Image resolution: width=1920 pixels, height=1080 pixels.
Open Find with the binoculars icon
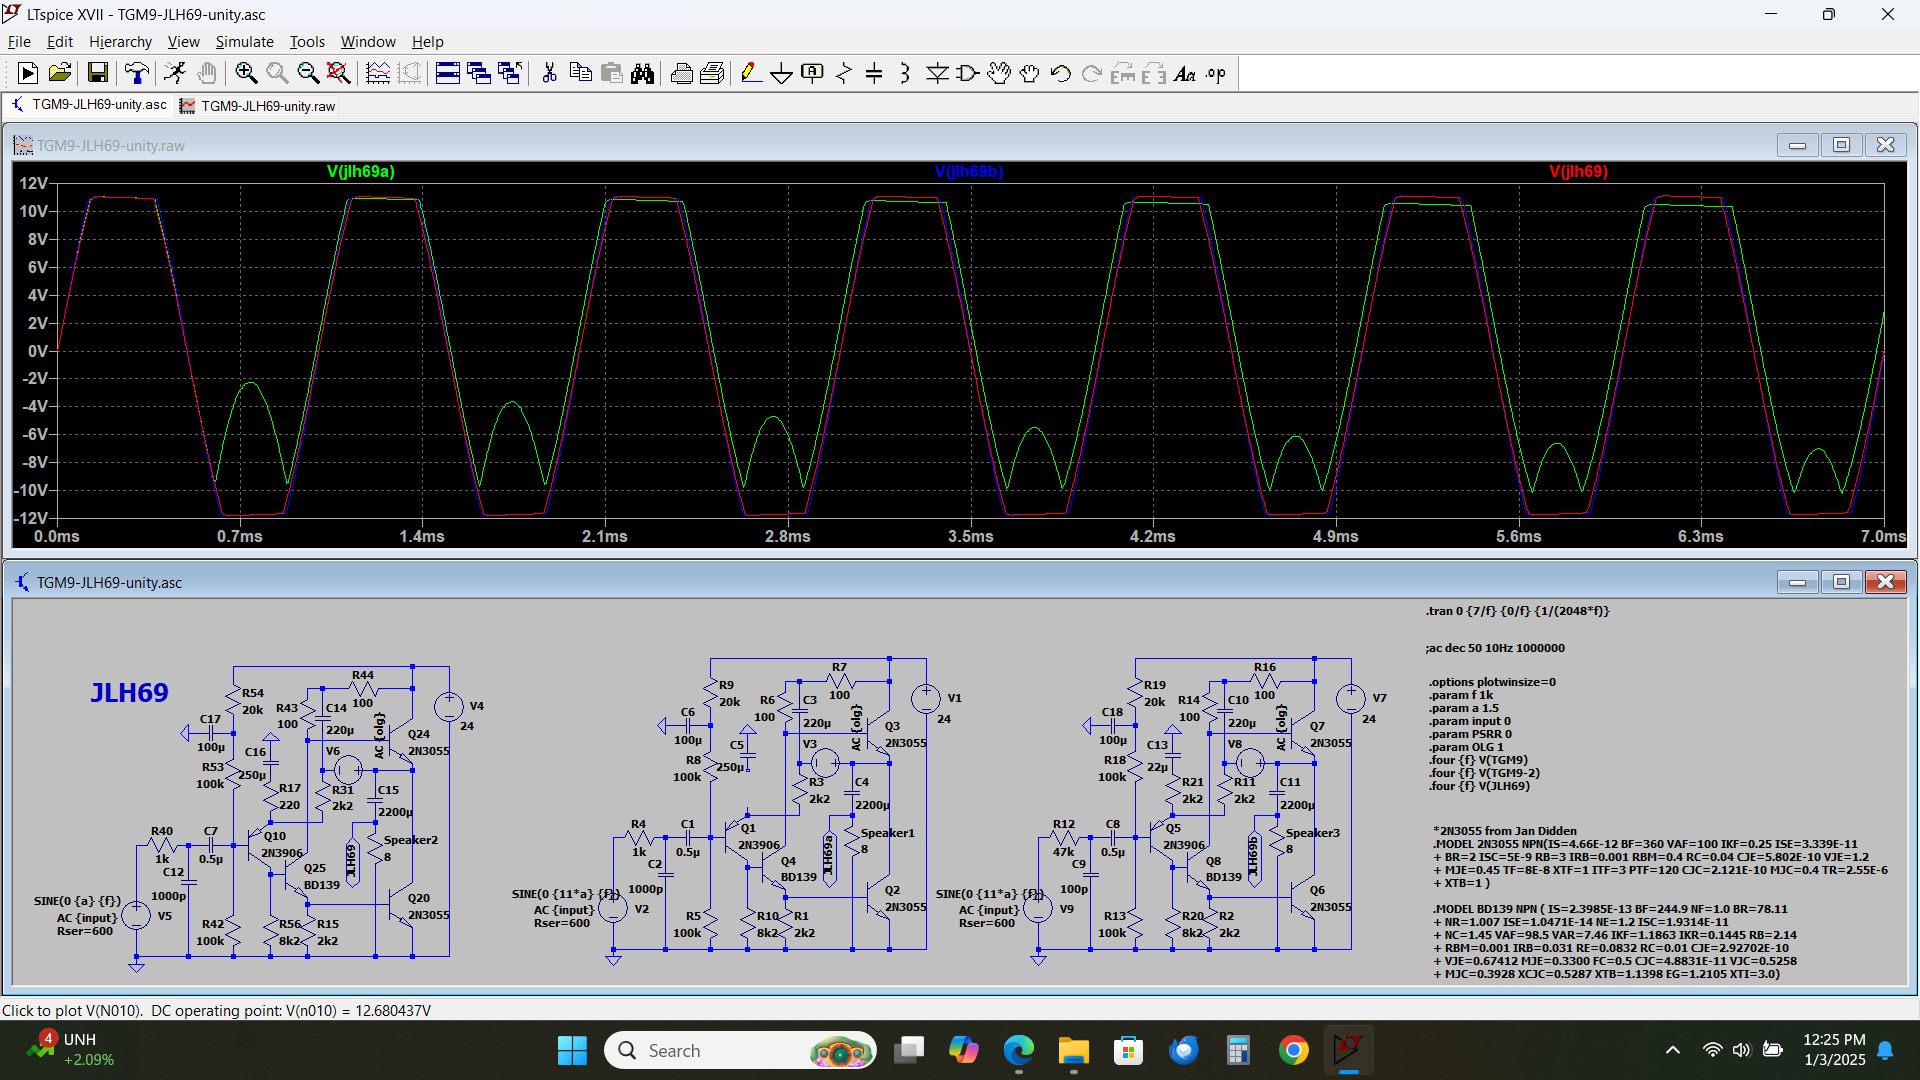(642, 73)
